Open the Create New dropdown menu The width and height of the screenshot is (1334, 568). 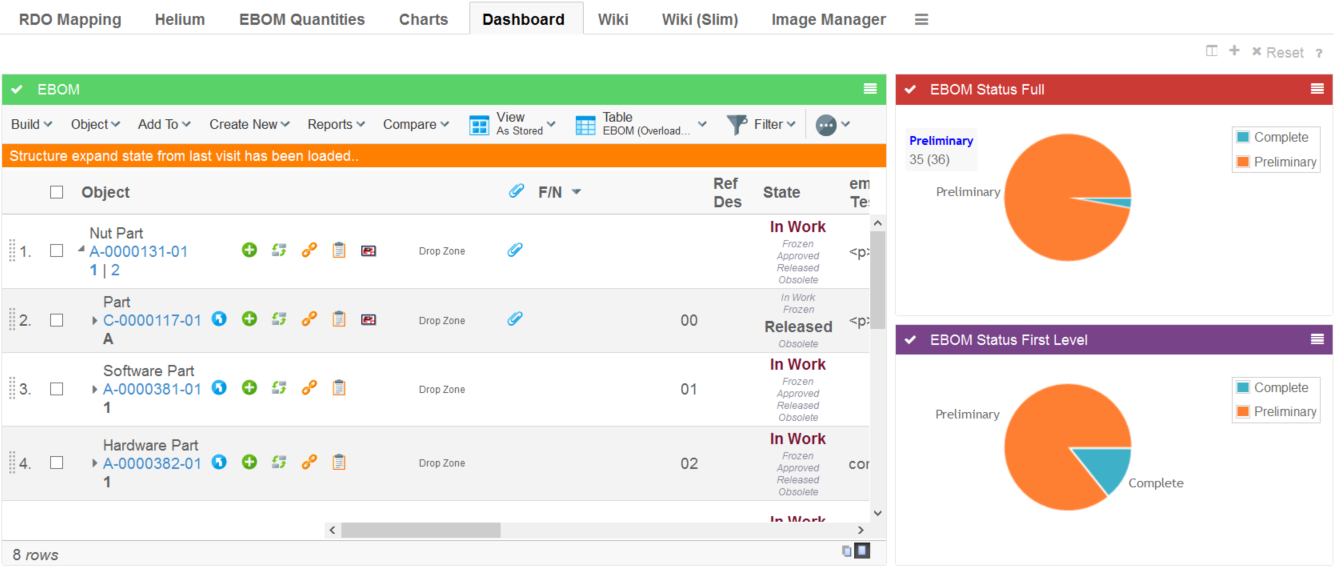coord(249,124)
